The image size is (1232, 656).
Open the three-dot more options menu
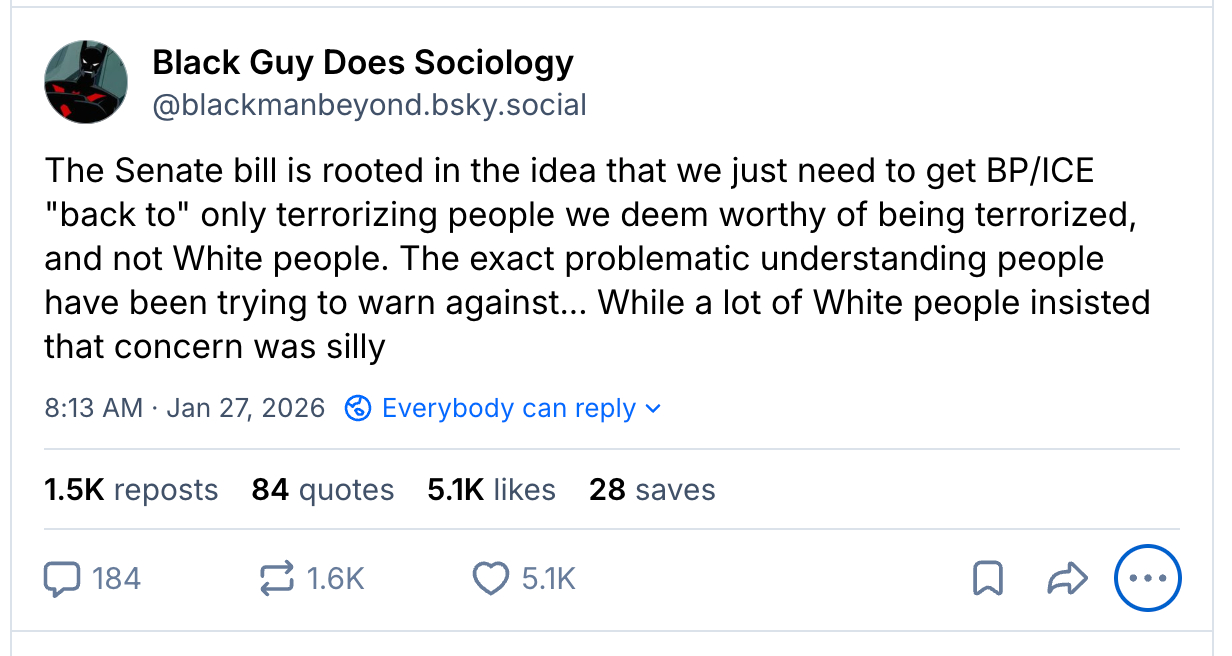(1147, 578)
